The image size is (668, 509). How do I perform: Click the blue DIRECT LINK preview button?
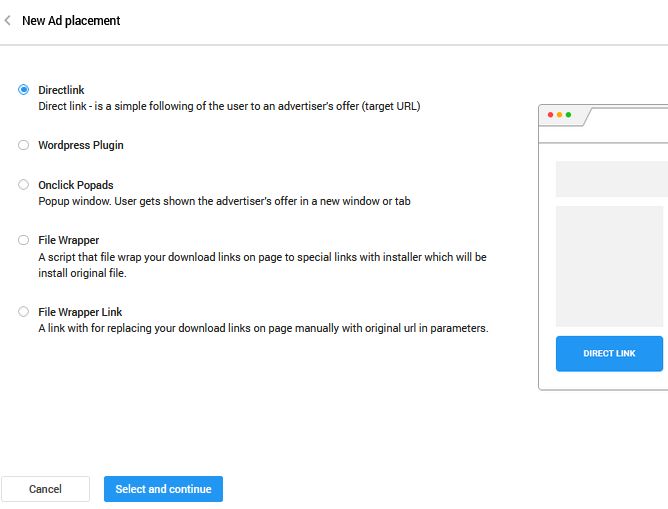coord(609,354)
